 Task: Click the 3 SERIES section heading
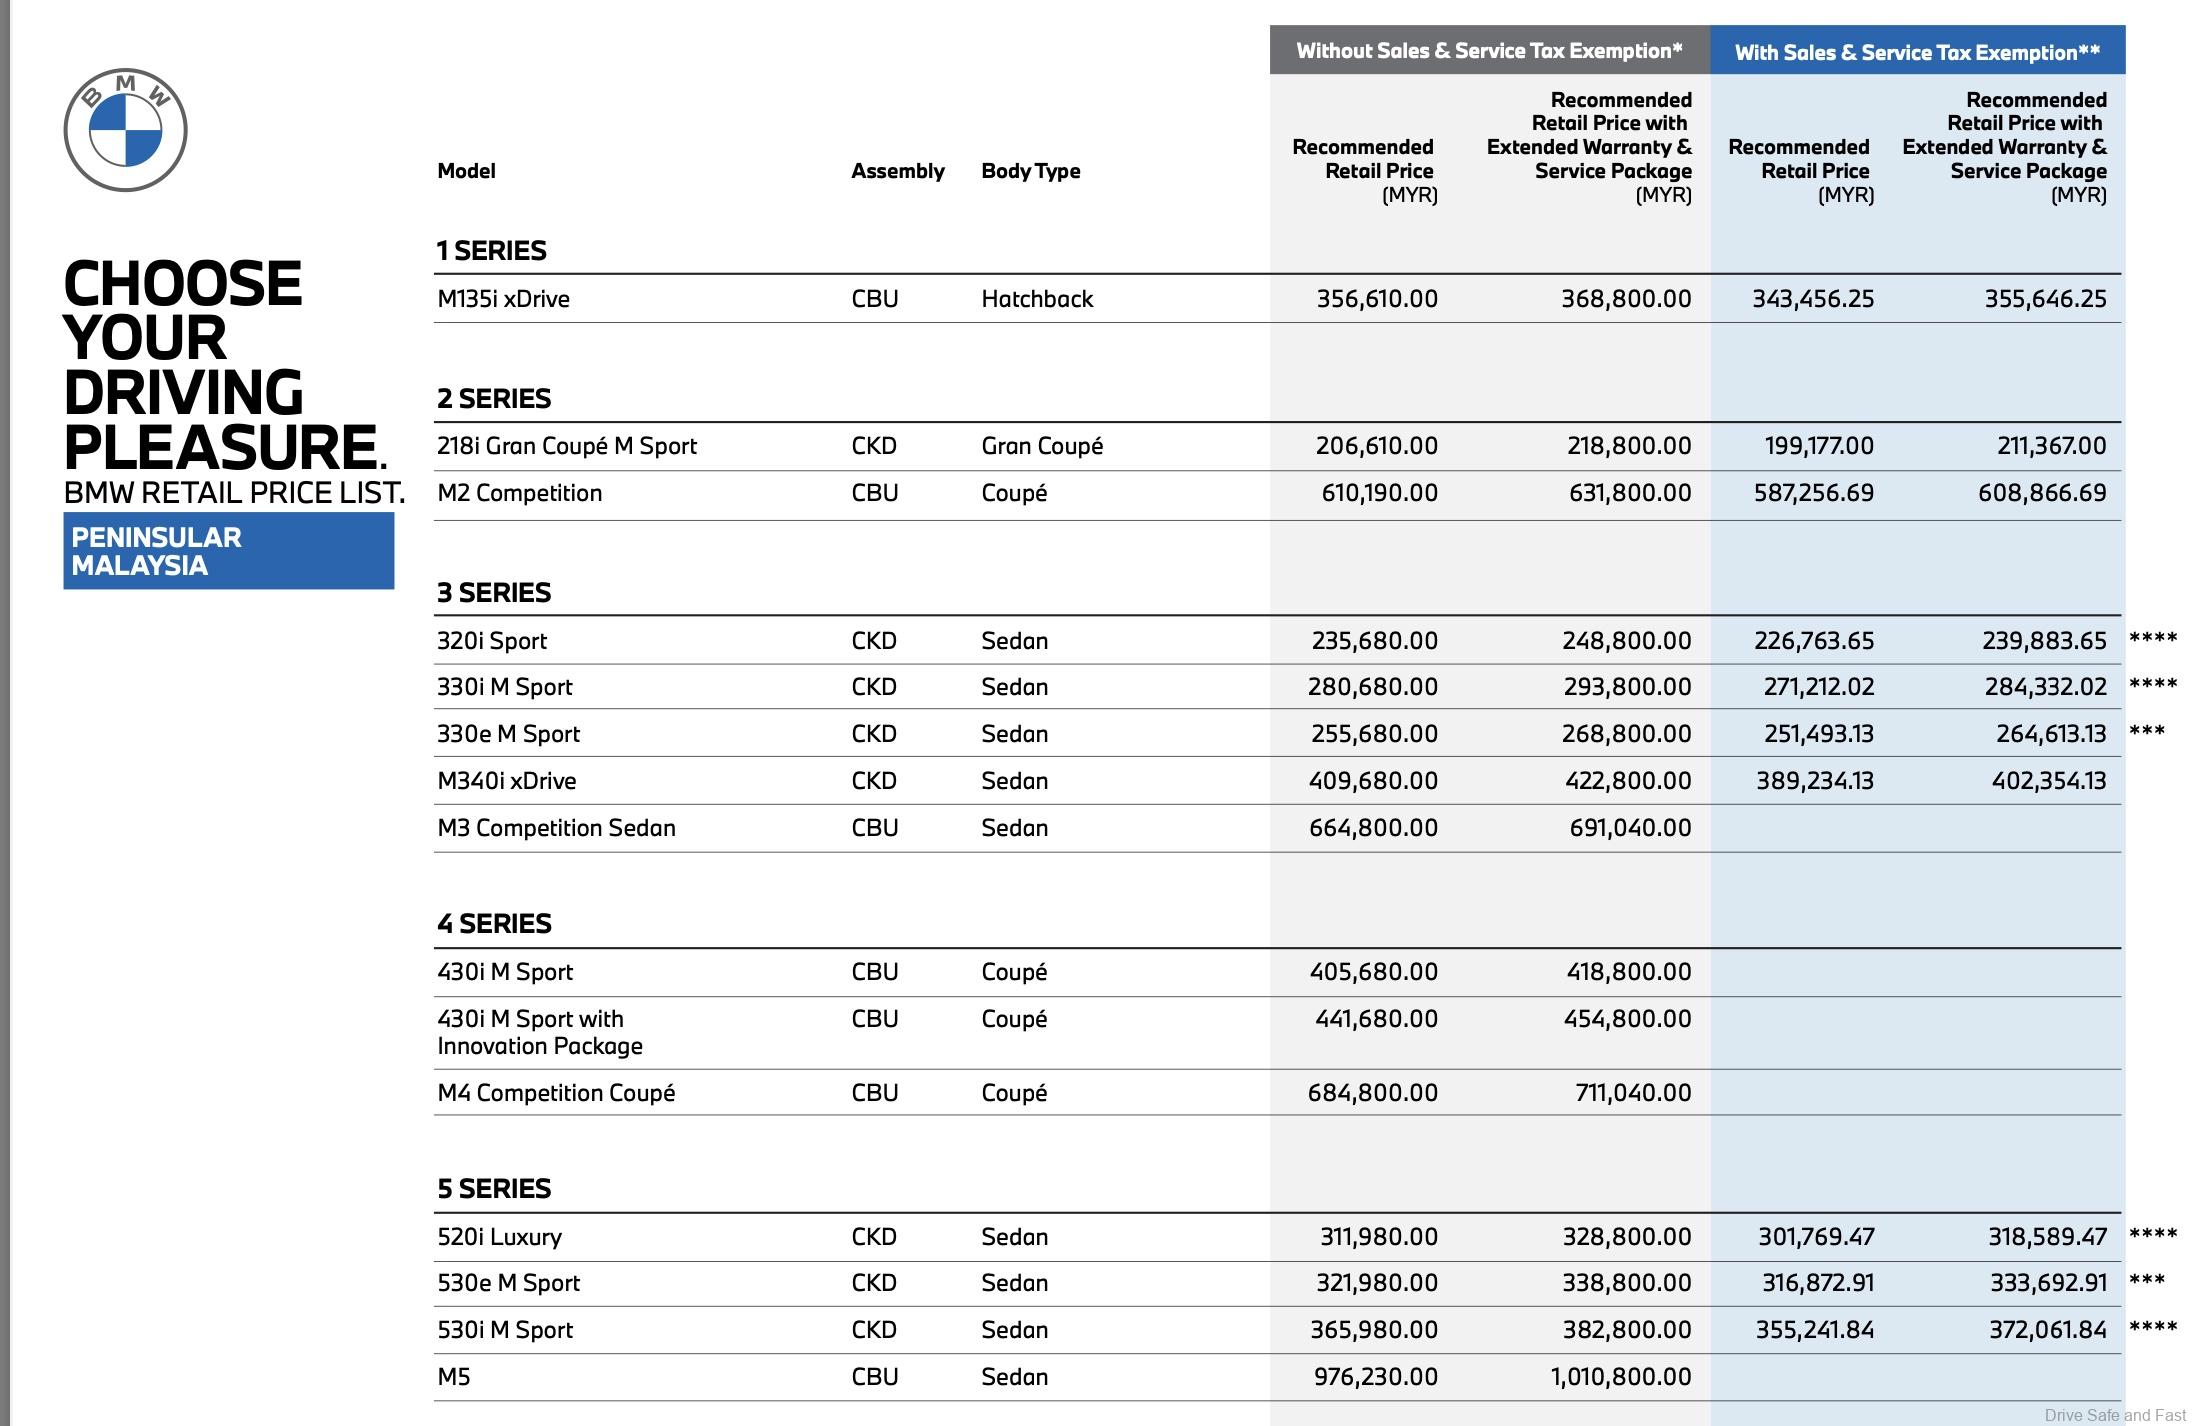493,593
